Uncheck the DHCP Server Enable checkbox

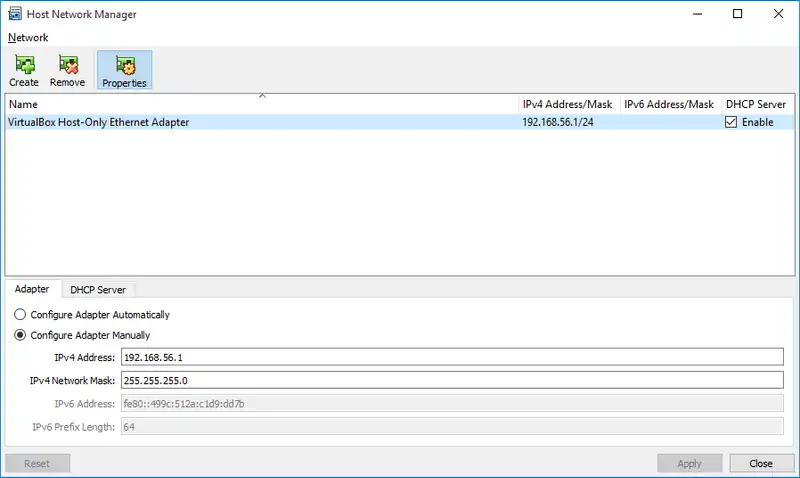point(731,122)
